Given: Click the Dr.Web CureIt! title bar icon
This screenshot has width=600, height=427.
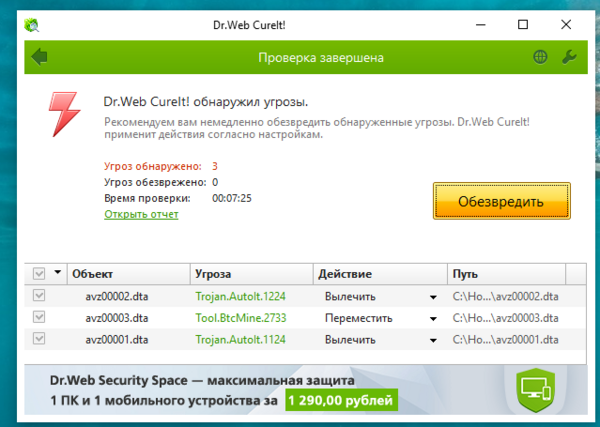Looking at the screenshot, I should click(x=31, y=25).
